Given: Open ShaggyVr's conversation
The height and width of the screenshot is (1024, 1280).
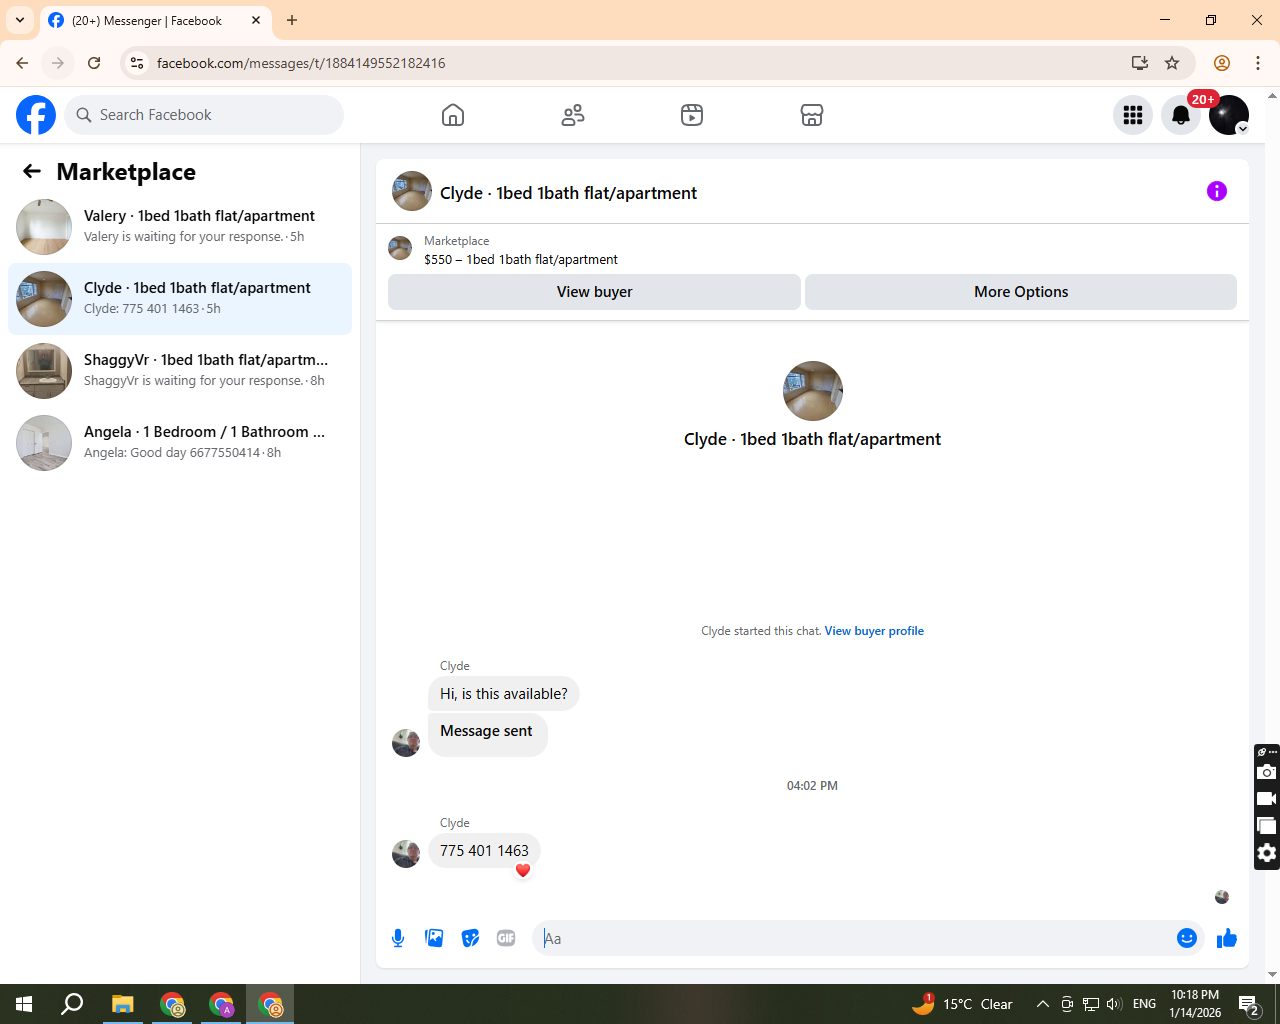Looking at the screenshot, I should 180,371.
